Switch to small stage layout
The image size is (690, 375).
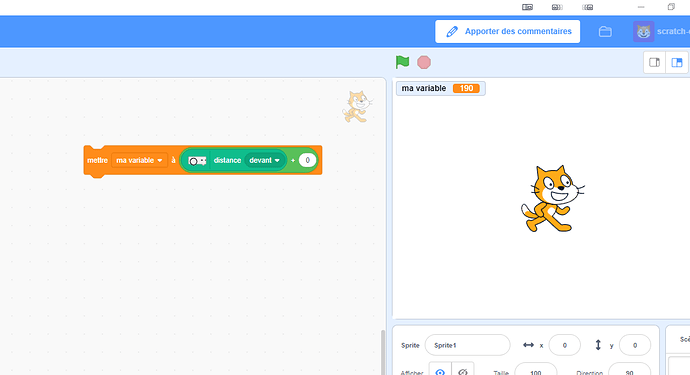tap(654, 62)
